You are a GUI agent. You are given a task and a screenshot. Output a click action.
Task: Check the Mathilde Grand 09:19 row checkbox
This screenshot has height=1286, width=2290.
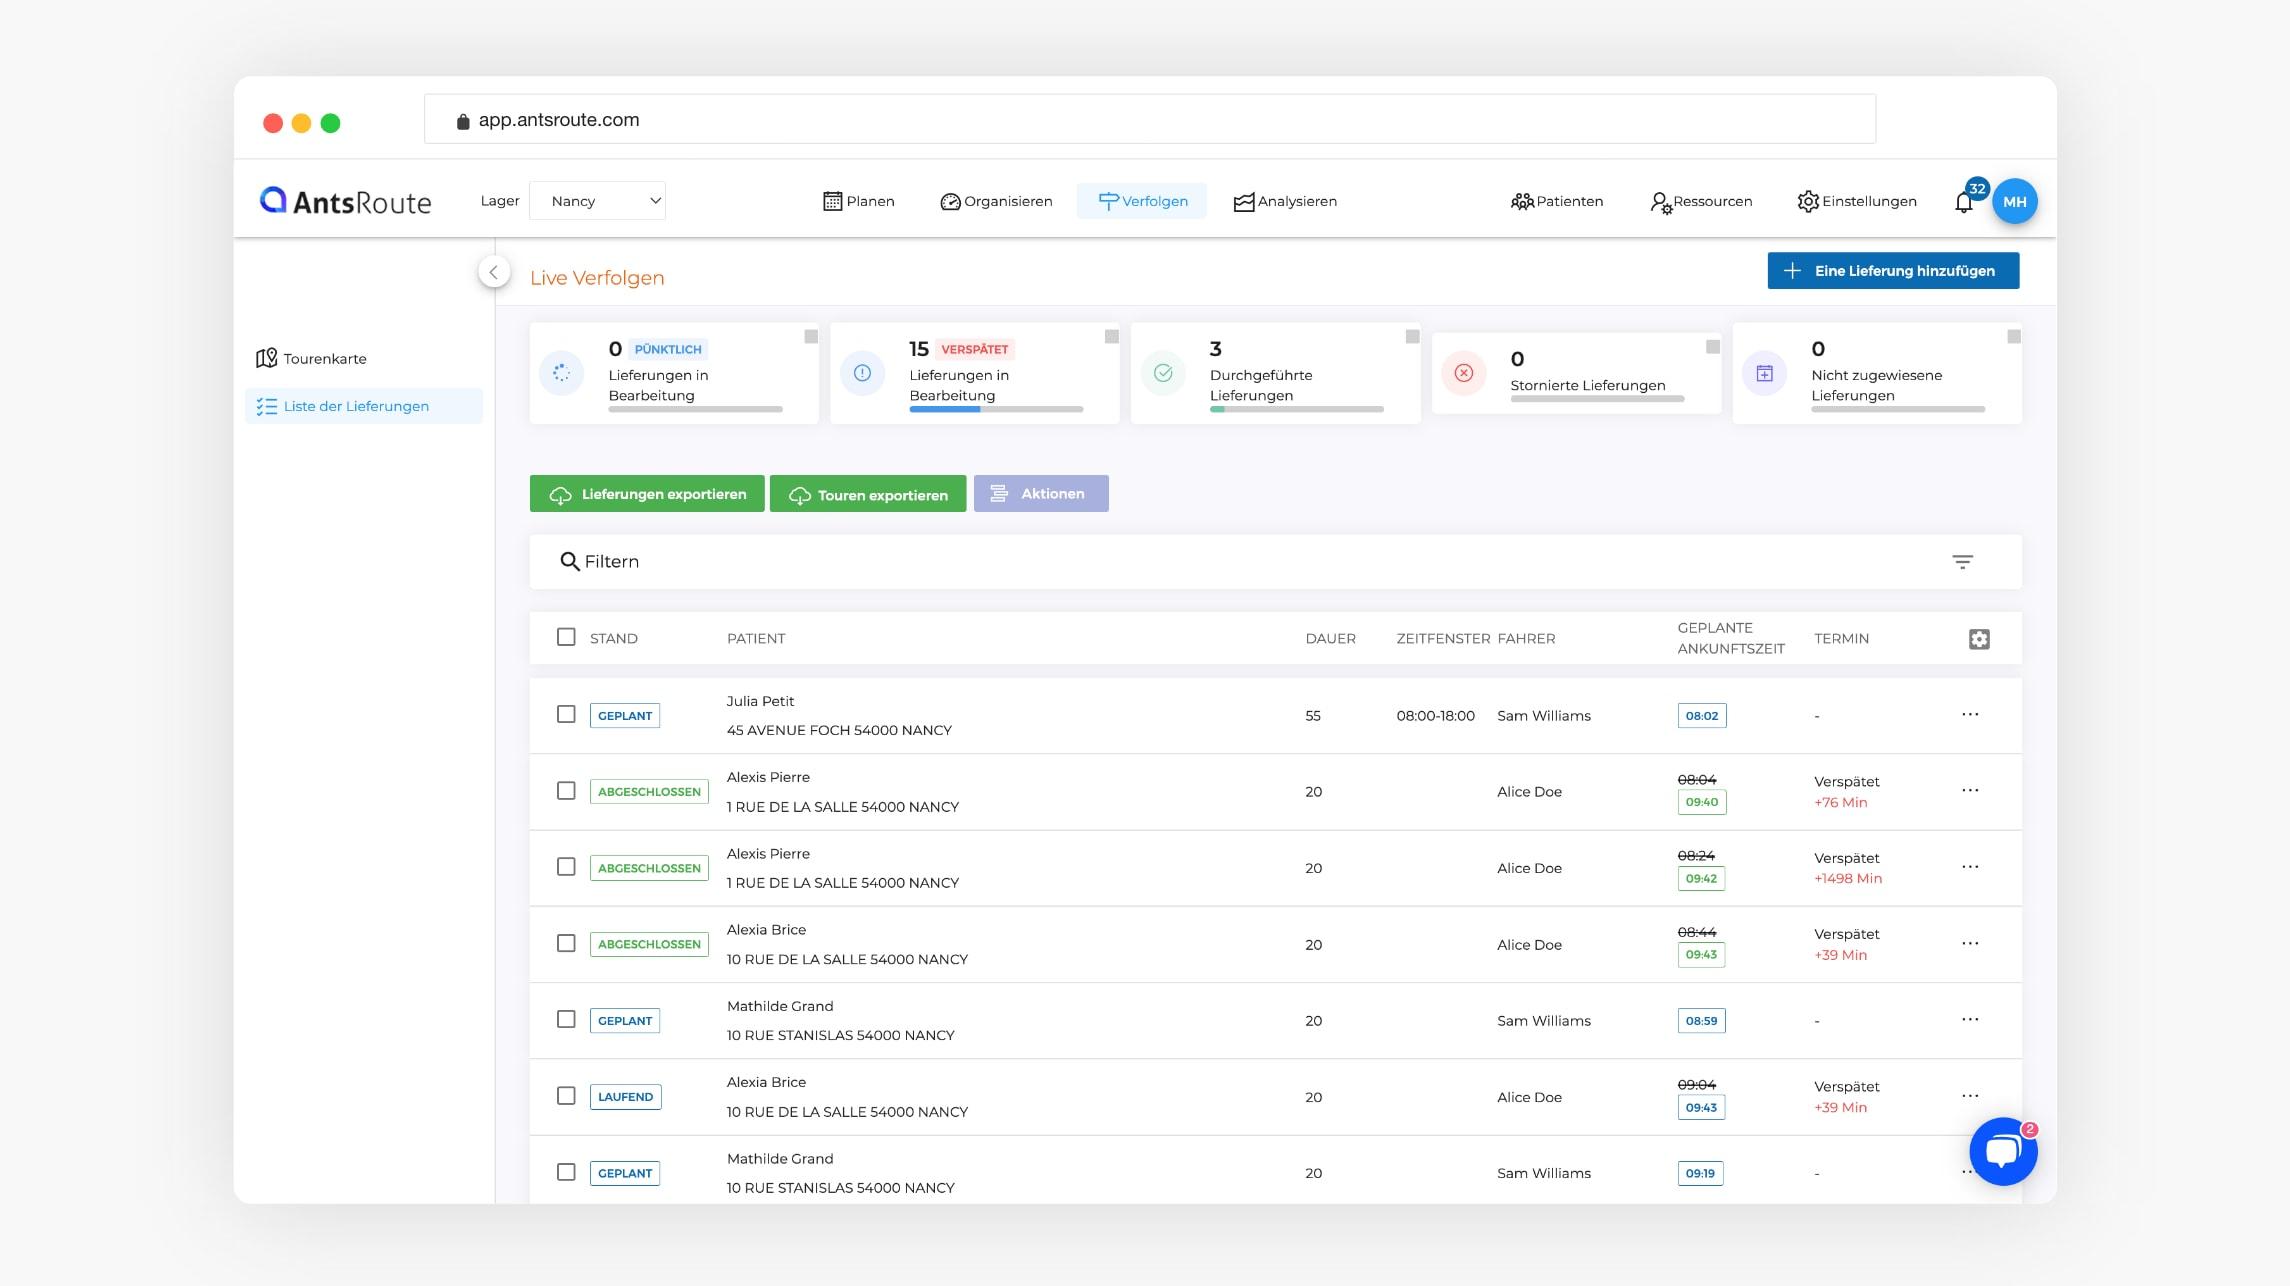tap(566, 1172)
